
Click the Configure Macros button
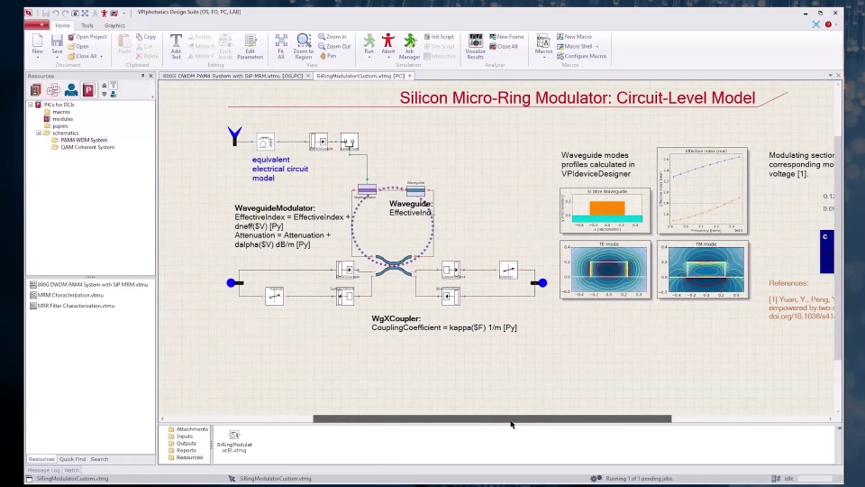point(584,56)
